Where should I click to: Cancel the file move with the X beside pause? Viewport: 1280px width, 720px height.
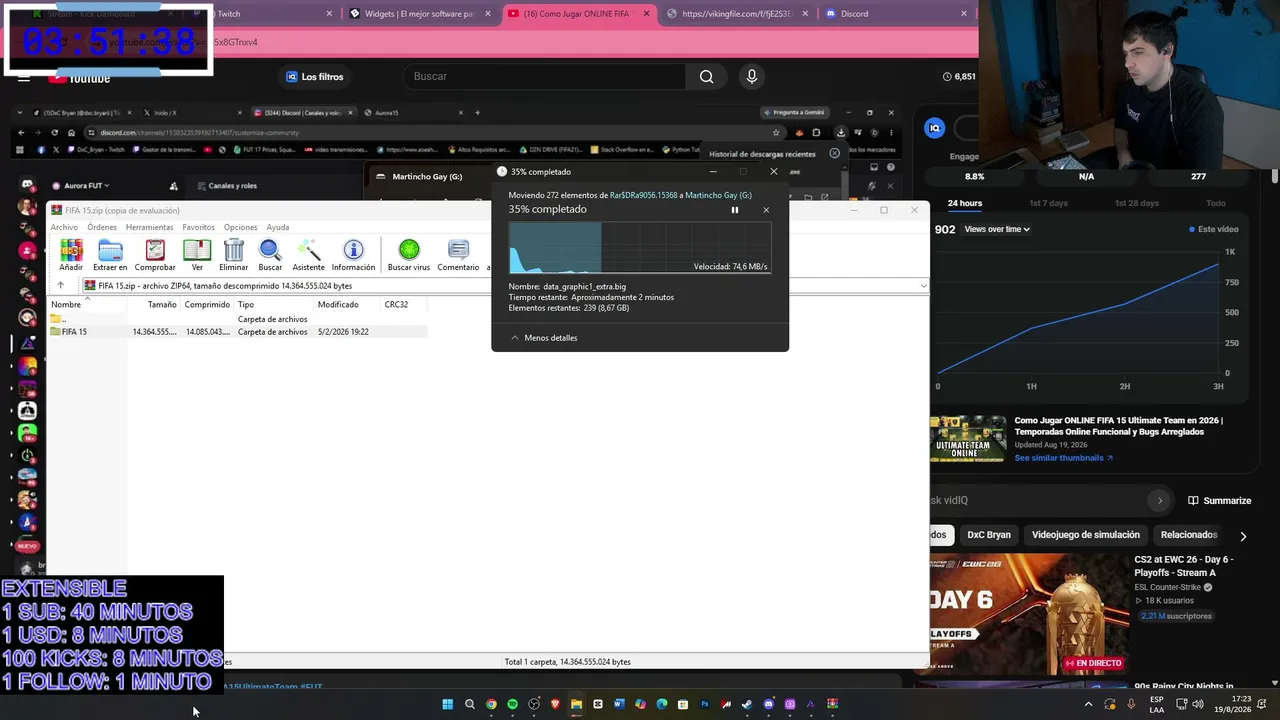(x=766, y=210)
